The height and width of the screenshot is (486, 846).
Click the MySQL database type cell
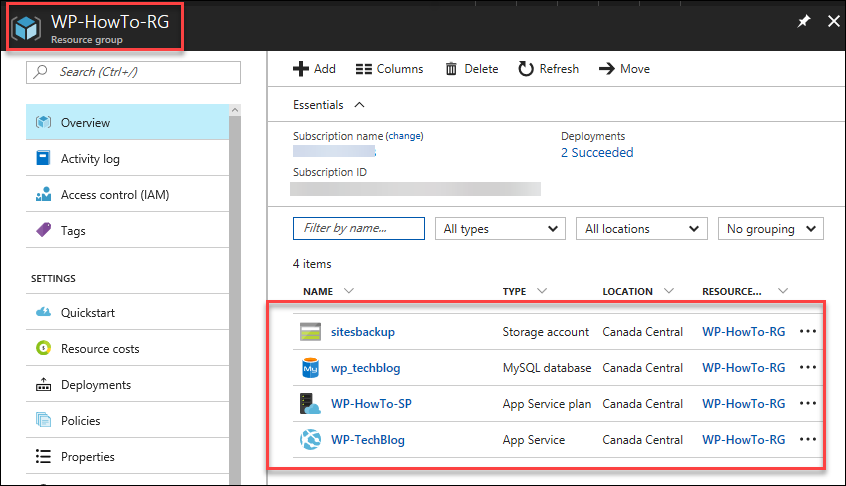point(547,368)
